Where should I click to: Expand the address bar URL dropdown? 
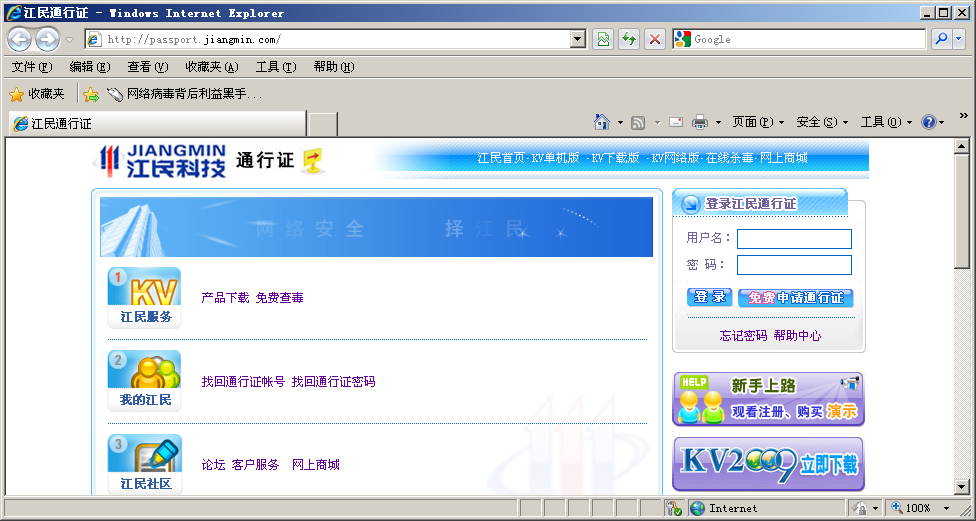point(578,39)
